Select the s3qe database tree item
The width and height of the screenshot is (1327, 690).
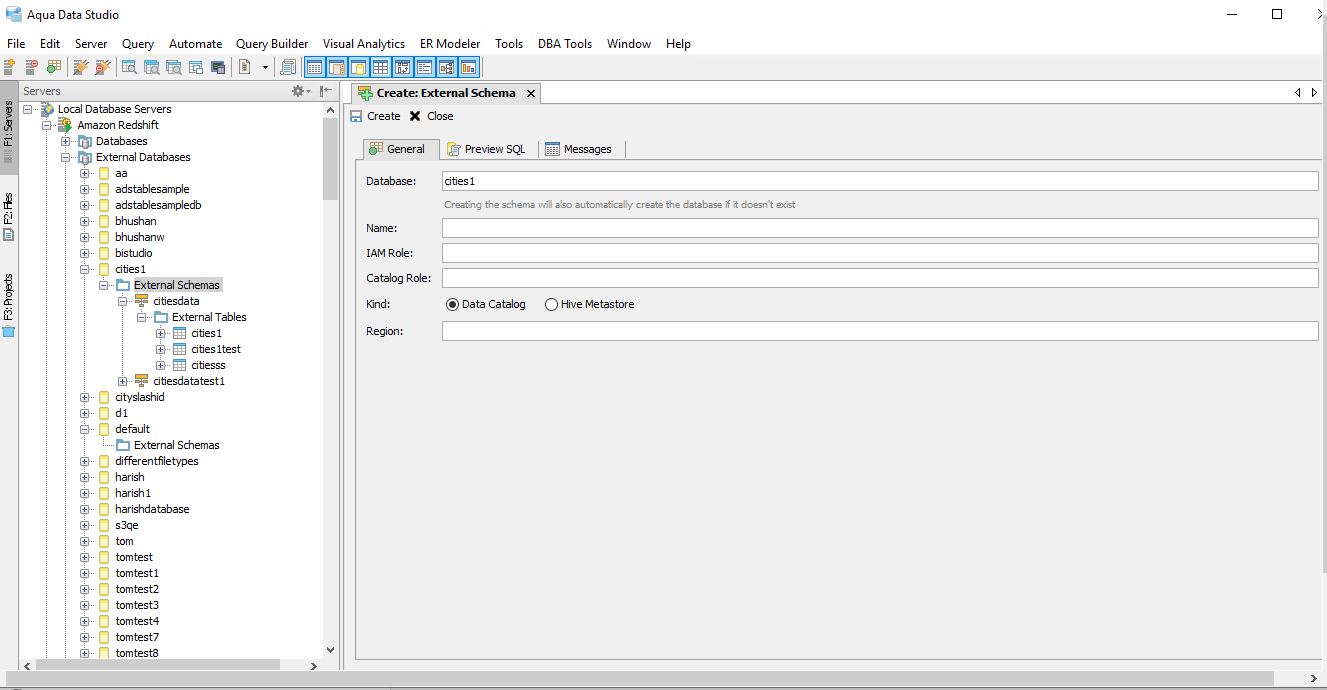click(126, 525)
